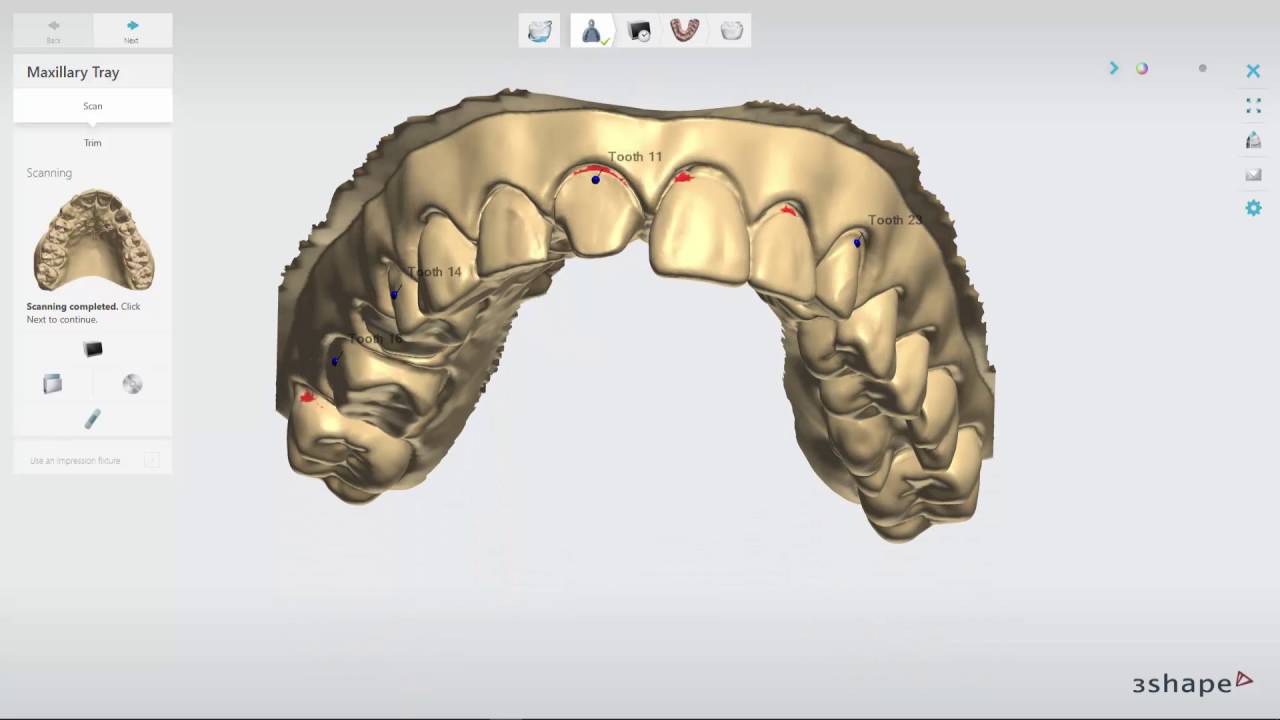Screen dimensions: 1280x720
Task: Click the black scanner device icon
Action: click(93, 349)
